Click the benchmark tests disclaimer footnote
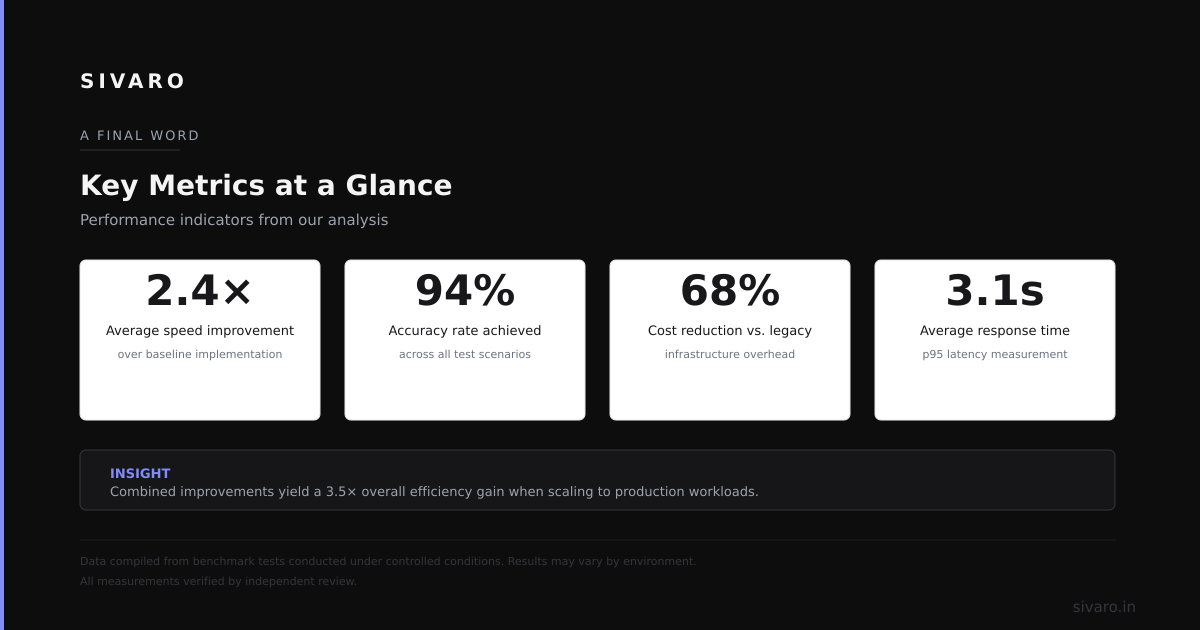This screenshot has width=1200, height=630. coord(388,561)
